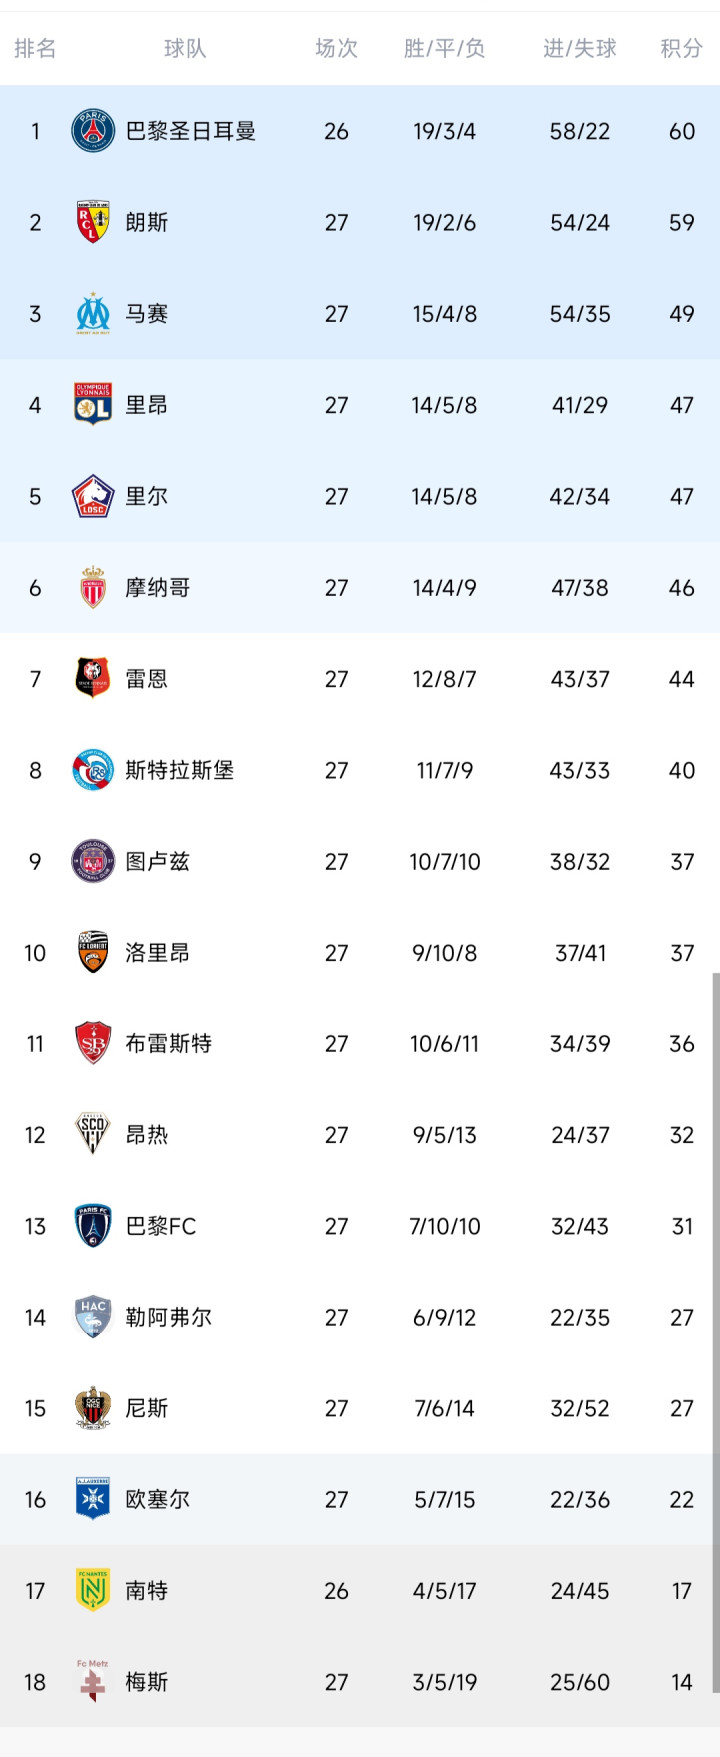The image size is (720, 1757).
Task: Click the 勒阿弗尔 team name
Action: [169, 1317]
